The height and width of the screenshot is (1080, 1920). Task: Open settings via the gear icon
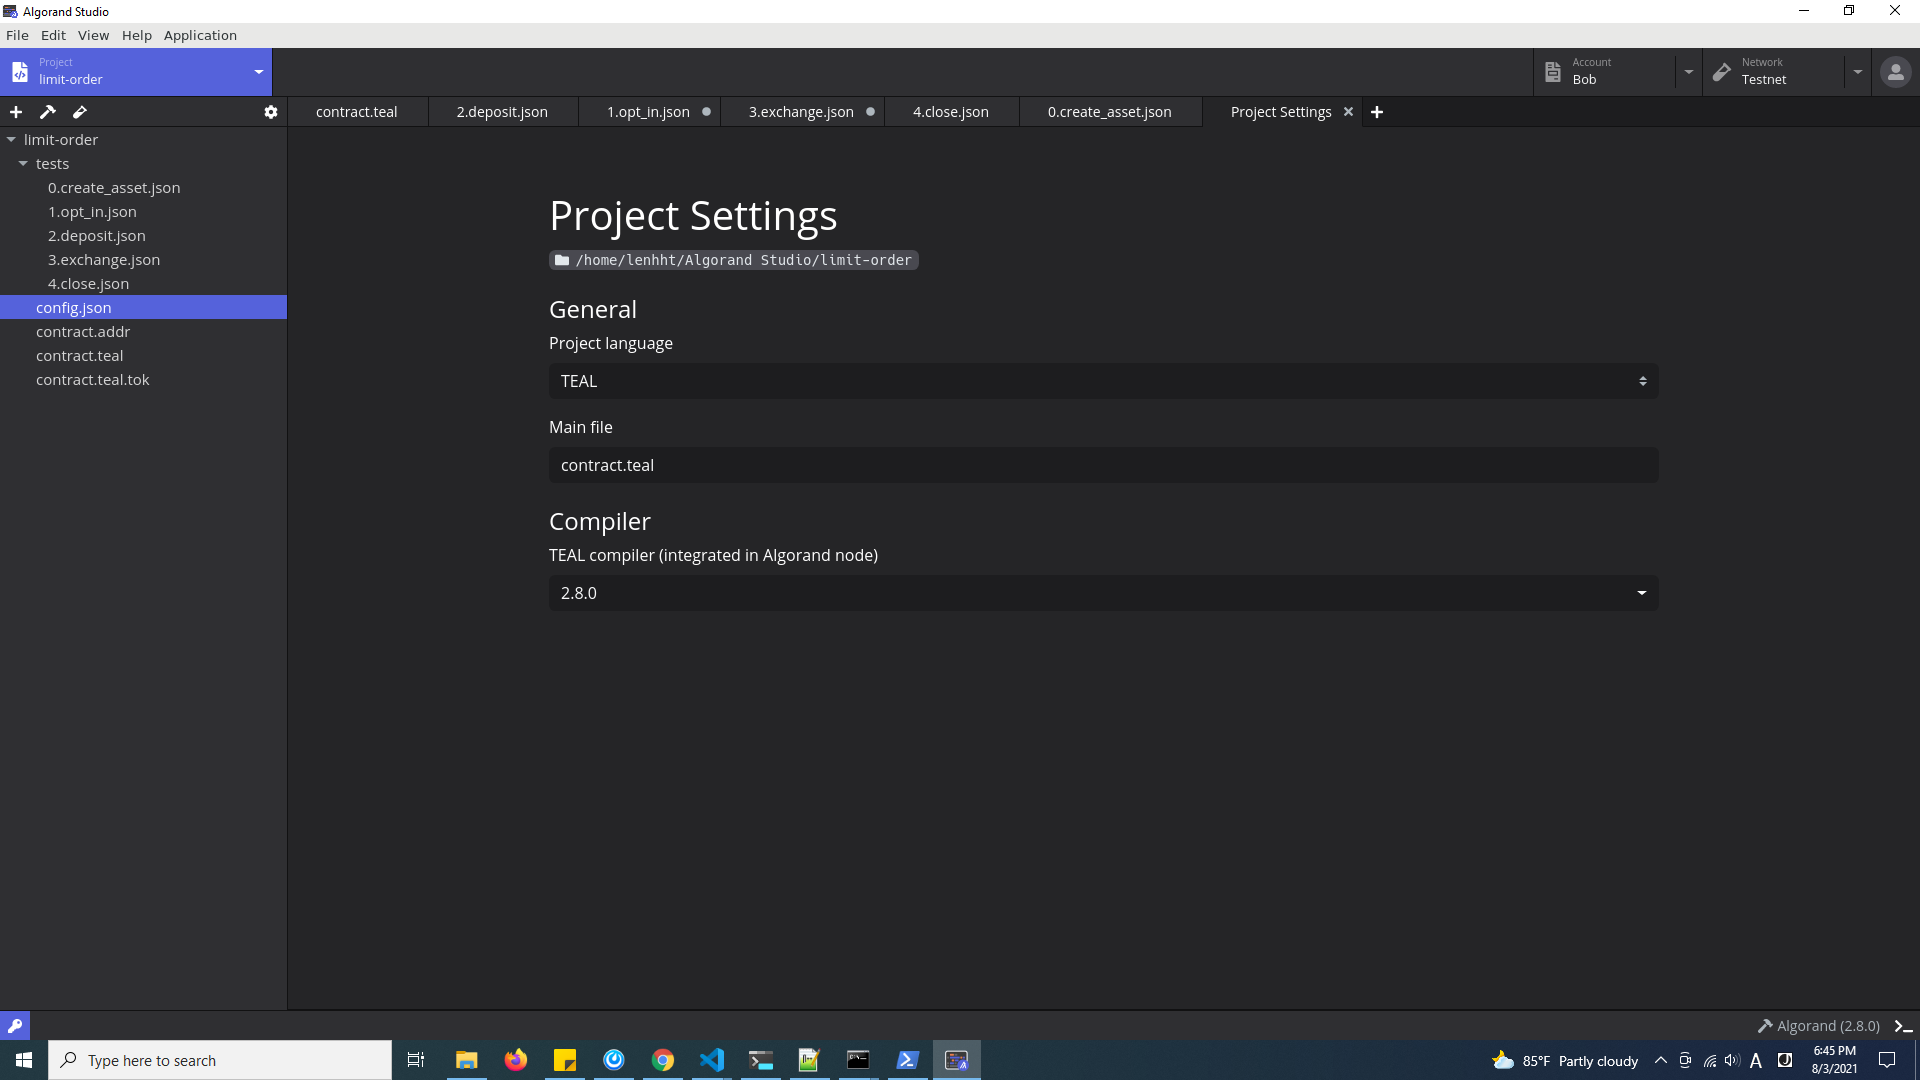pos(270,112)
